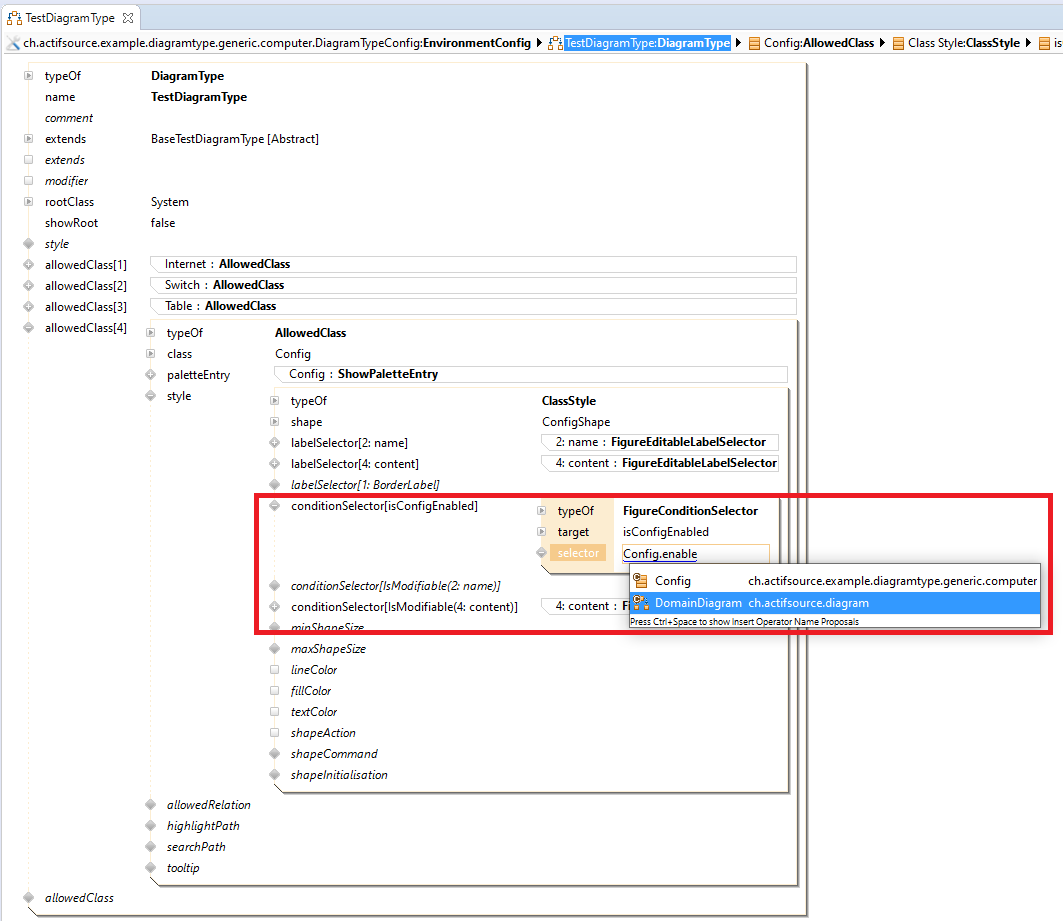
Task: Expand the shape row under ClassStyle
Action: [x=275, y=422]
